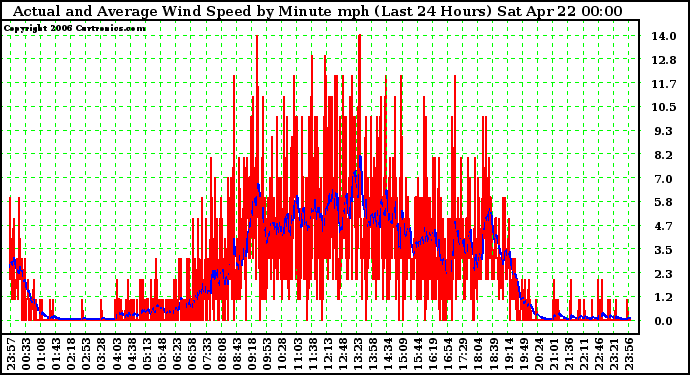Click the 01:08 time label
The image size is (690, 375).
click(x=41, y=353)
